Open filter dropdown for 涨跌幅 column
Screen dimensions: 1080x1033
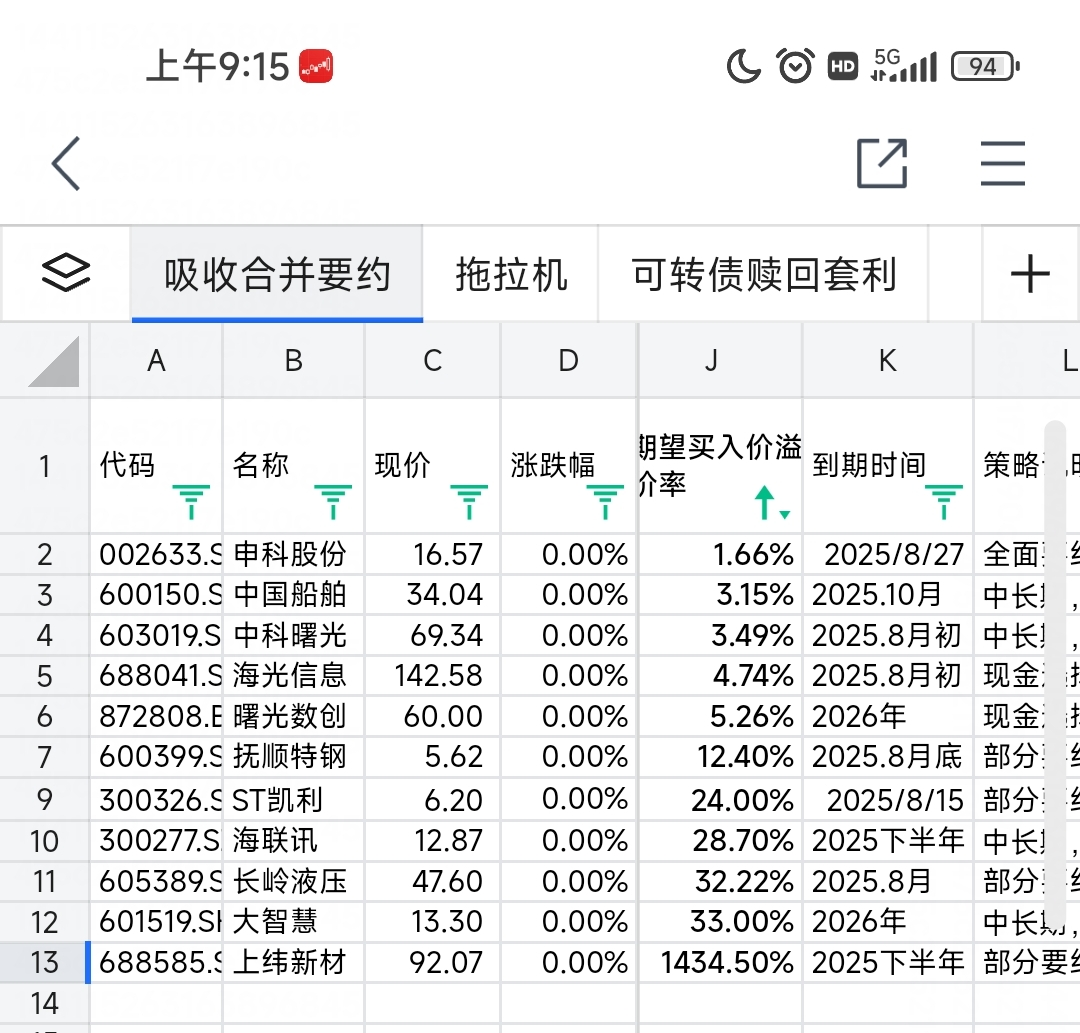click(604, 501)
